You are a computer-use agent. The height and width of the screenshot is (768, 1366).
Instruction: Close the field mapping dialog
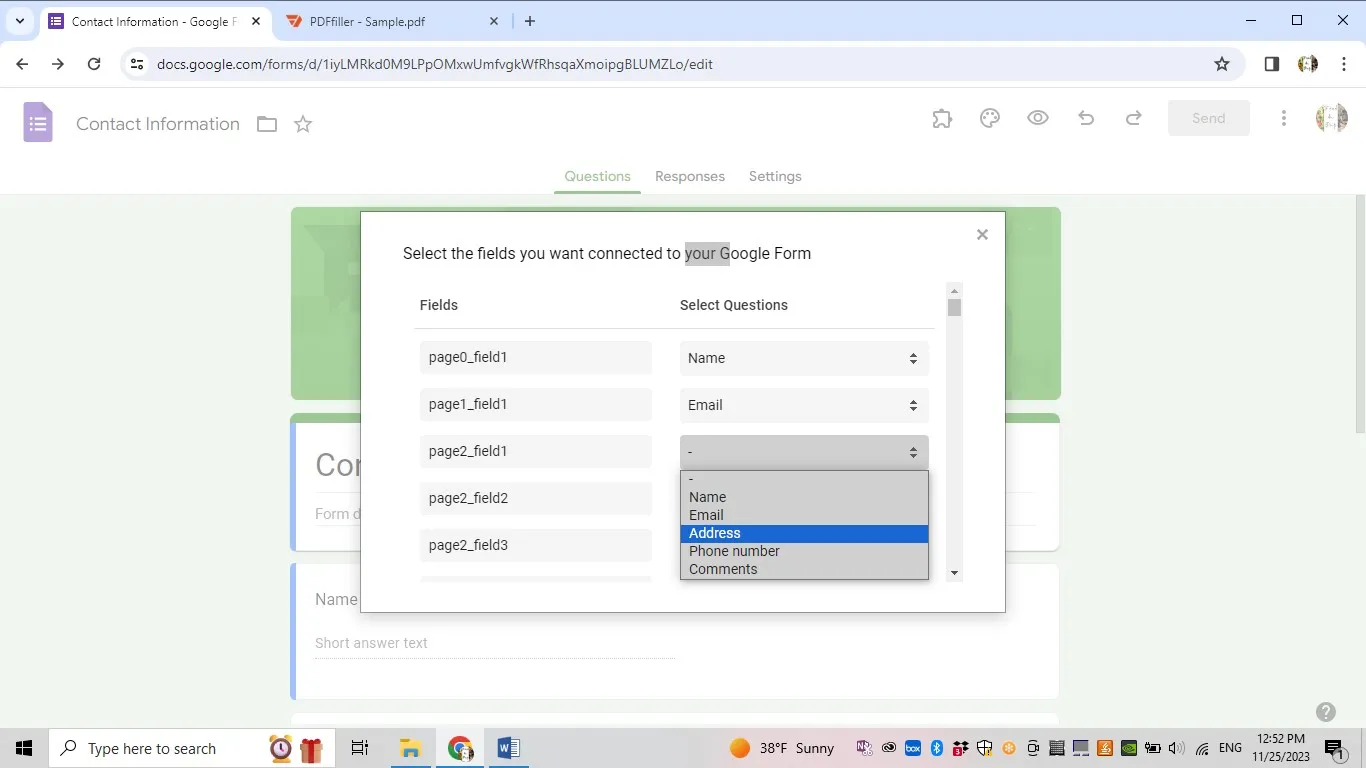pyautogui.click(x=981, y=234)
